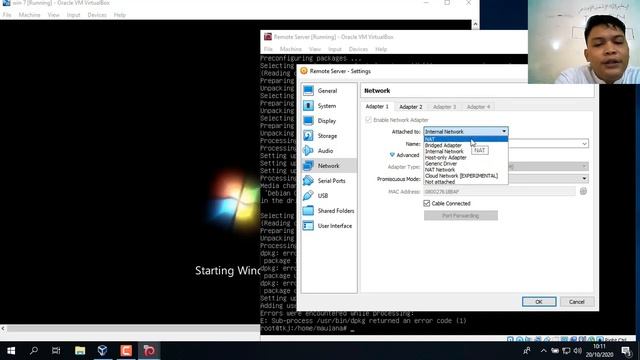The image size is (640, 360).
Task: Open Serial Ports settings category icon
Action: click(x=309, y=180)
